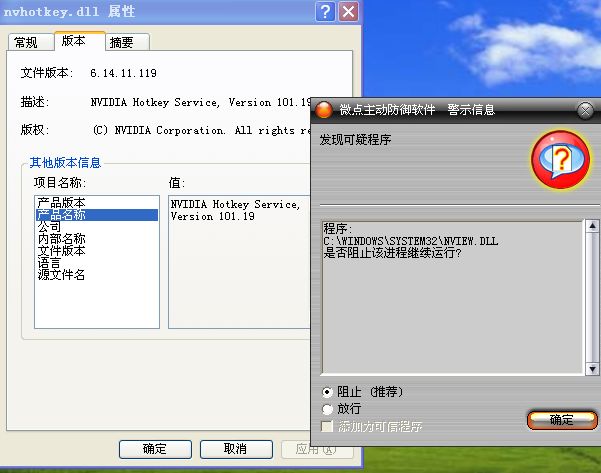The height and width of the screenshot is (473, 601).
Task: Click the red question mark warning icon
Action: click(560, 159)
